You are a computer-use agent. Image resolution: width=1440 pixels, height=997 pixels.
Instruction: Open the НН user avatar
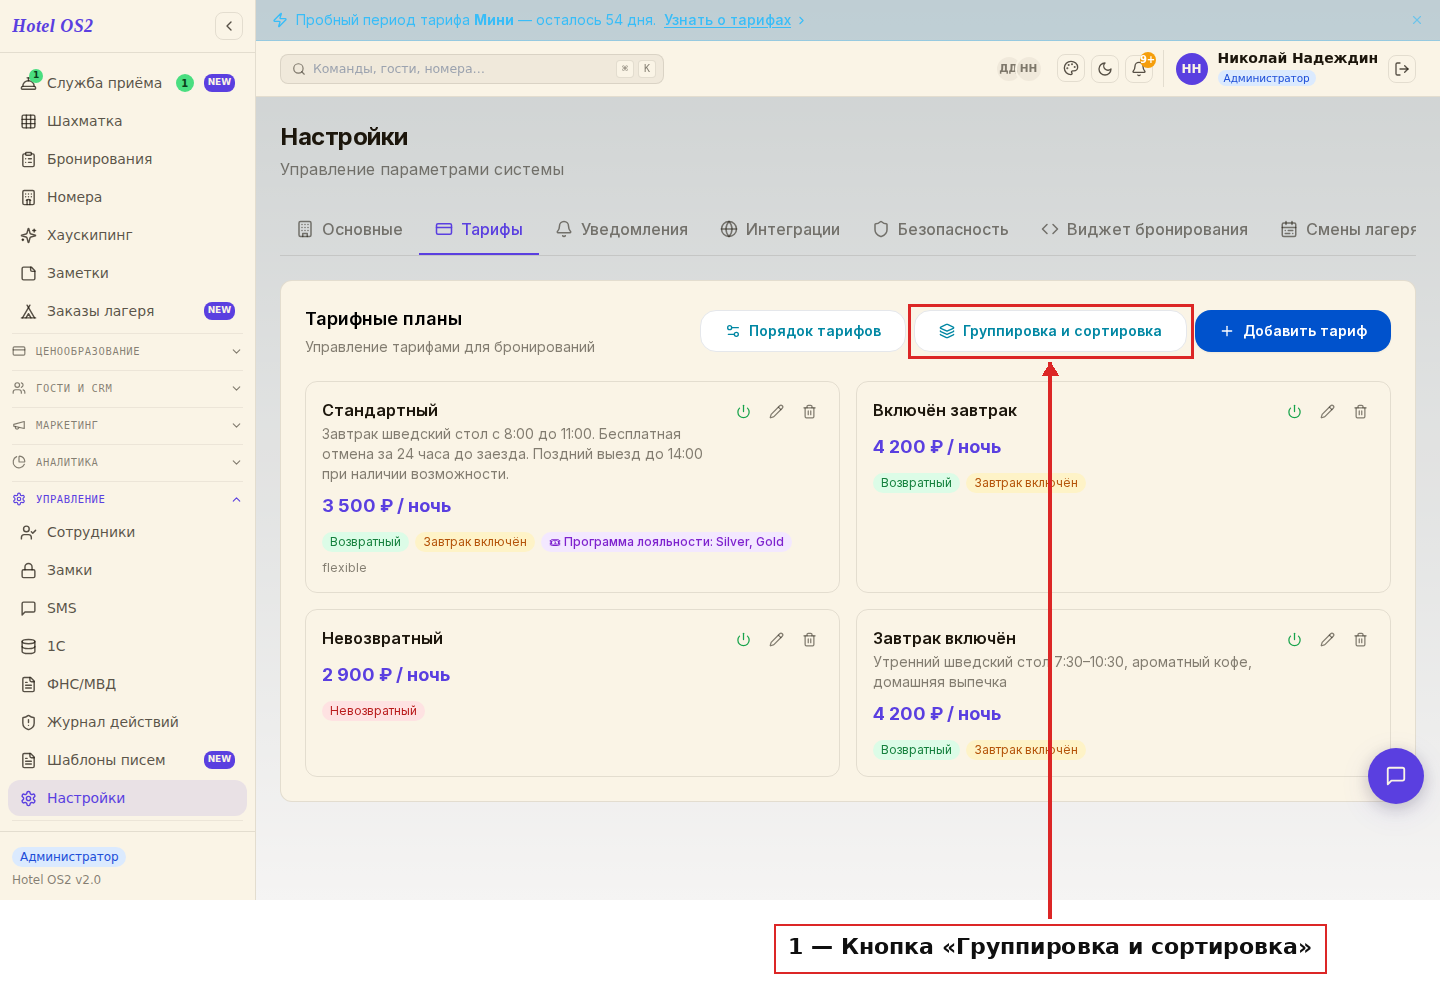tap(1191, 69)
